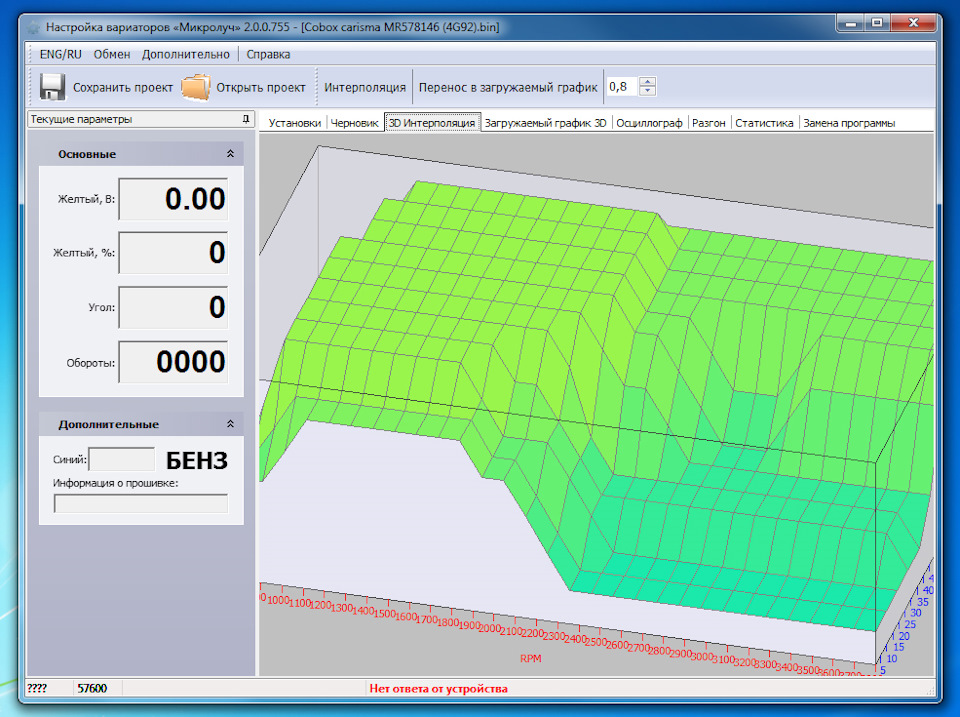Click the pin icon on Текущие параметры panel
The height and width of the screenshot is (717, 960).
(245, 119)
